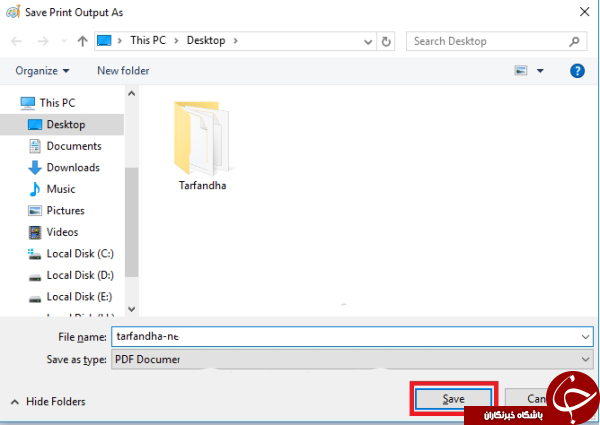600x425 pixels.
Task: Click the Local Disk (C:) drive icon
Action: point(34,254)
